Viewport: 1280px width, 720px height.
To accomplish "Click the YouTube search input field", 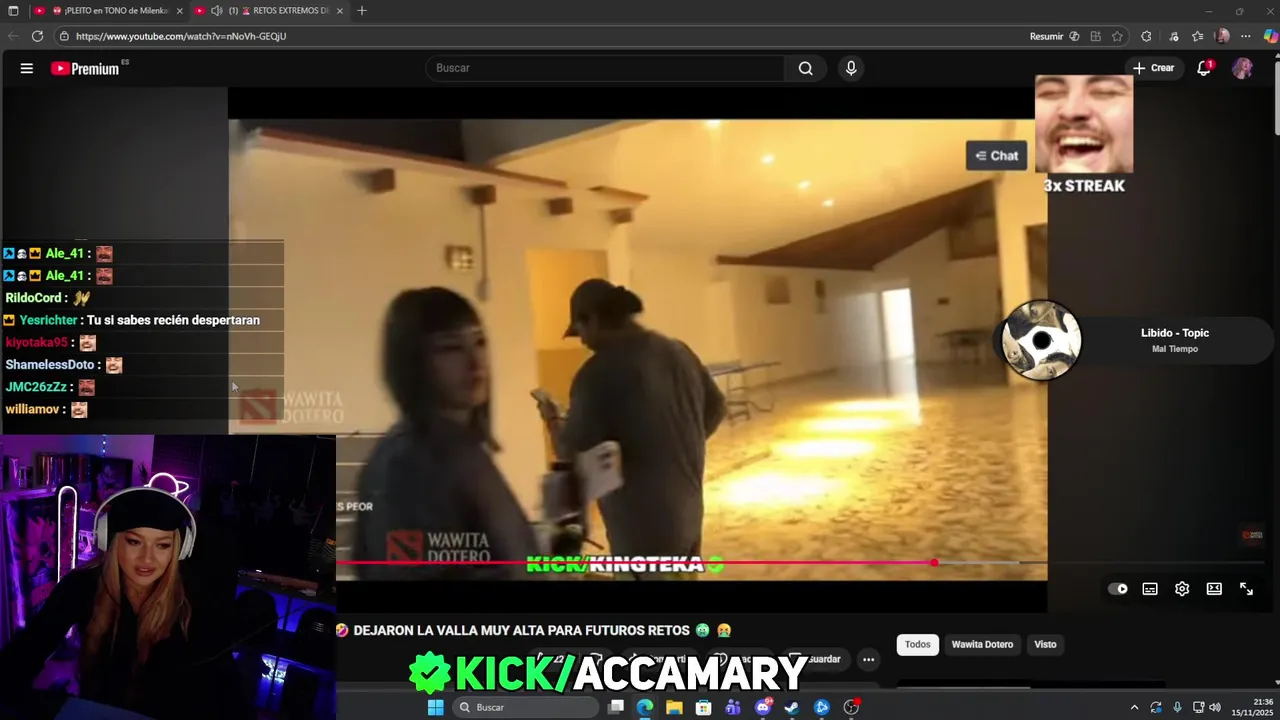I will click(605, 68).
